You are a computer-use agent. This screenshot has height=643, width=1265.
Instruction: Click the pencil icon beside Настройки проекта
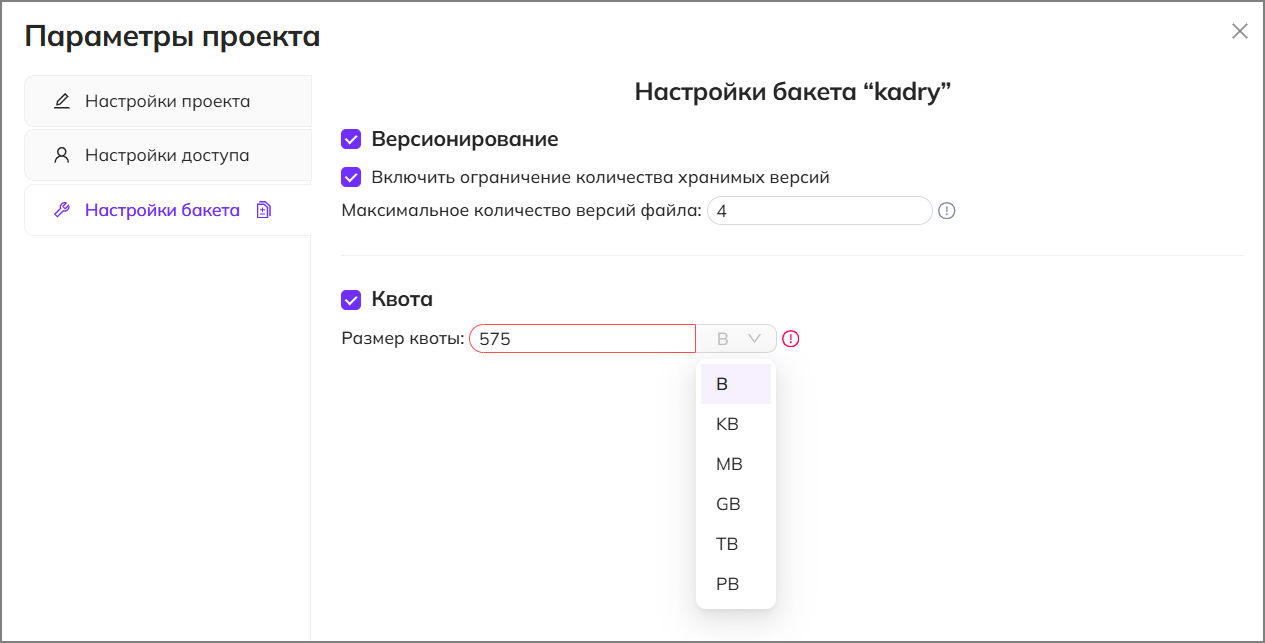62,101
